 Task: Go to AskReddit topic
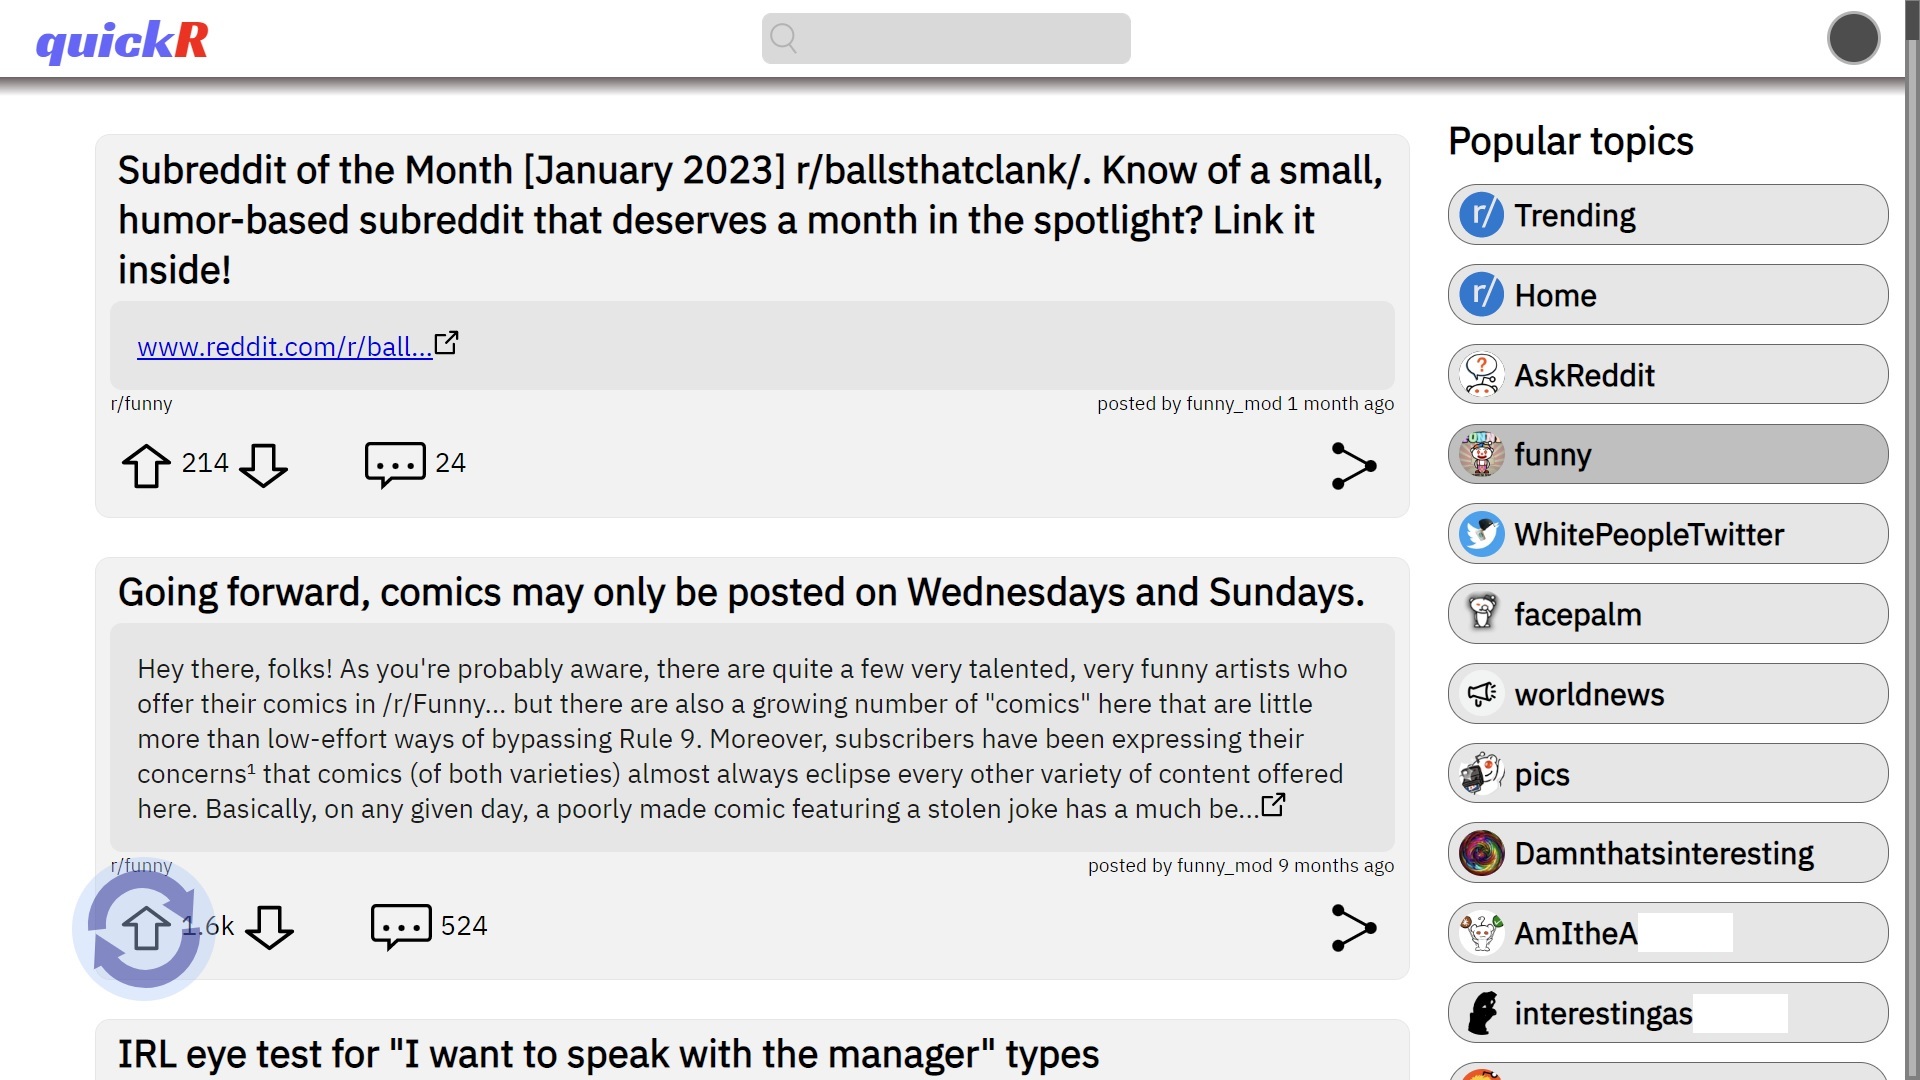1668,375
